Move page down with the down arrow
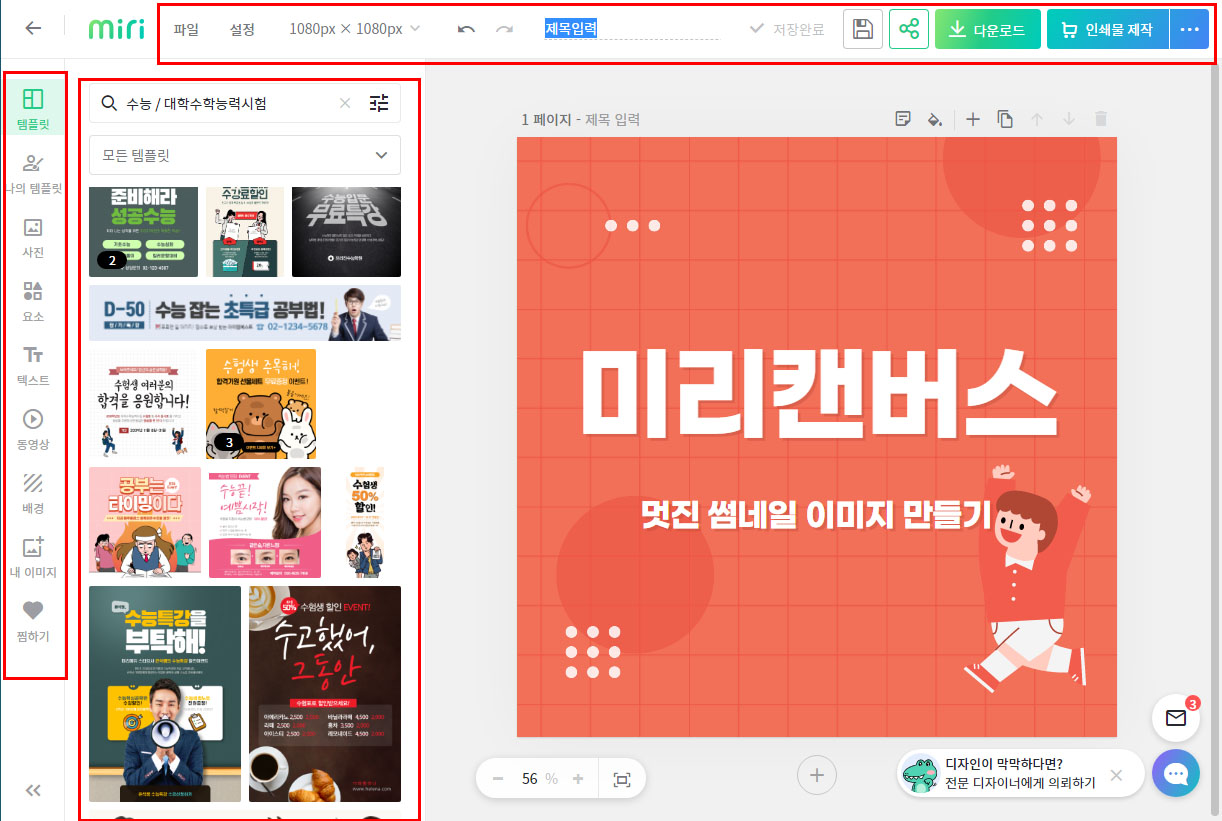This screenshot has width=1222, height=821. point(1069,119)
